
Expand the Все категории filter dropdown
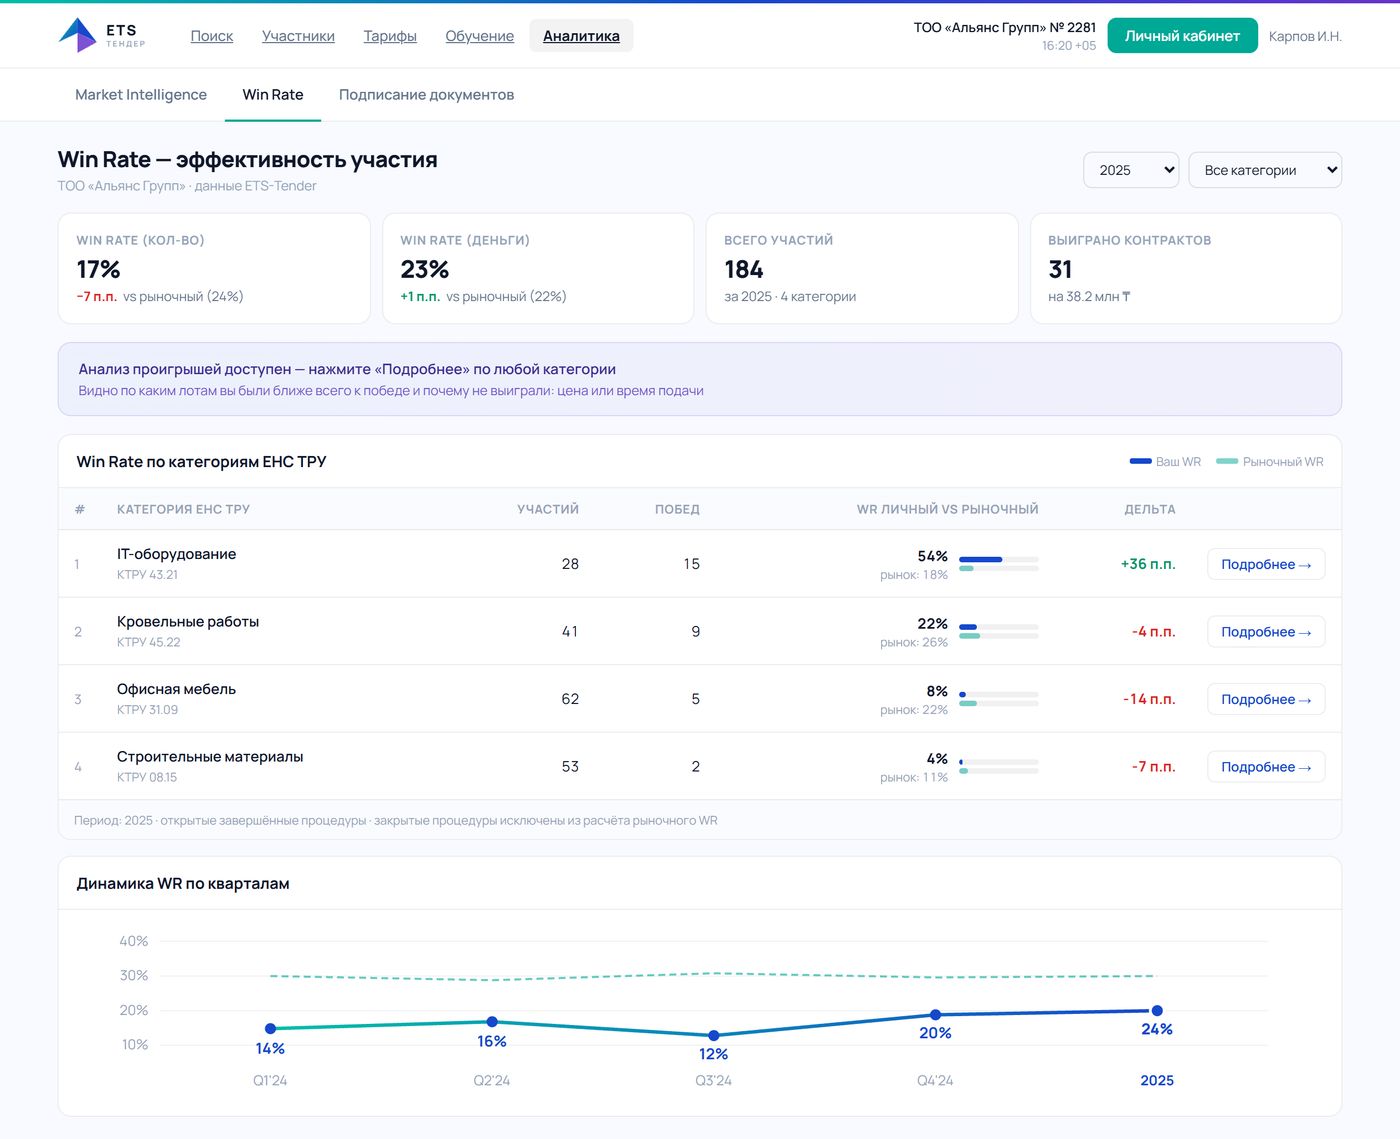(1265, 170)
